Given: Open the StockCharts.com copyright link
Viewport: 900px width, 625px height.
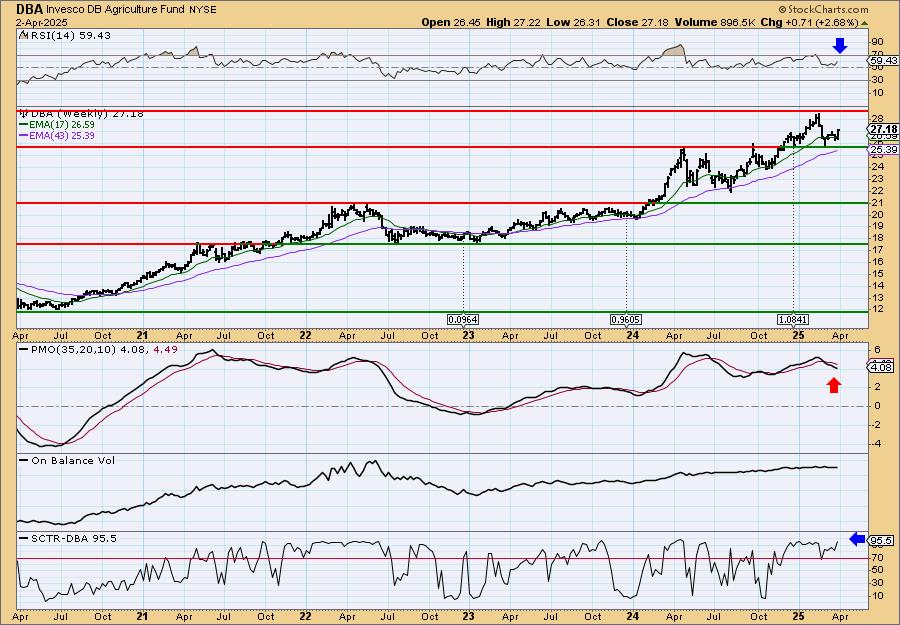Looking at the screenshot, I should click(823, 9).
